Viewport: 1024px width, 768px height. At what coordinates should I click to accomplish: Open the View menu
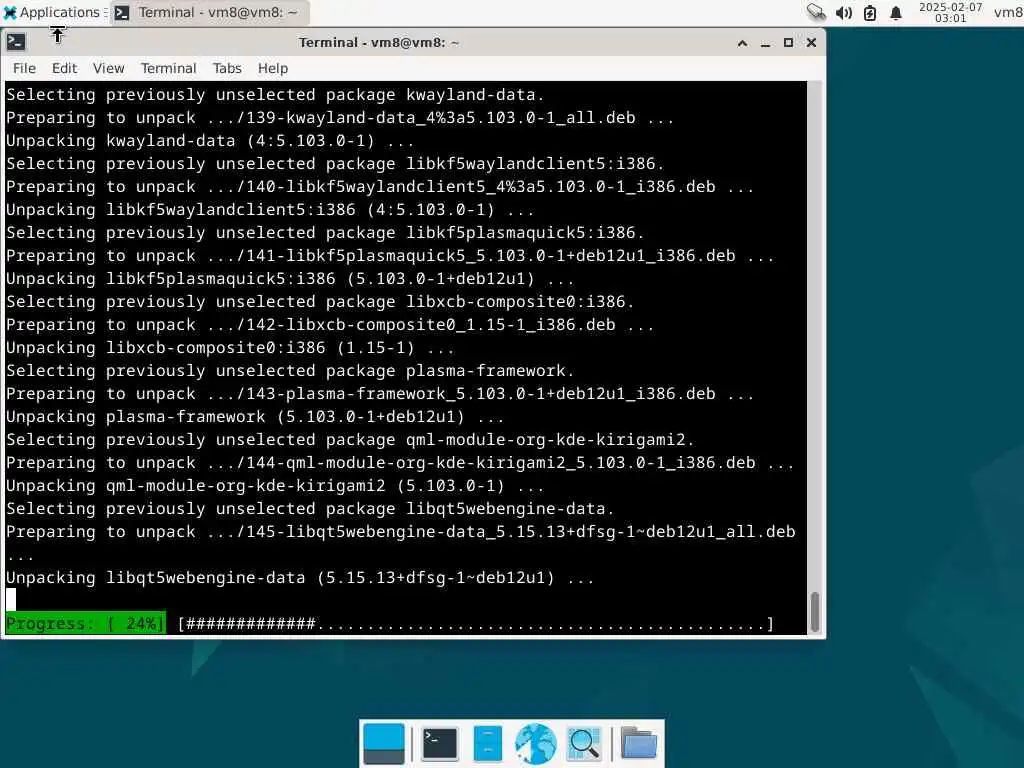pyautogui.click(x=108, y=68)
